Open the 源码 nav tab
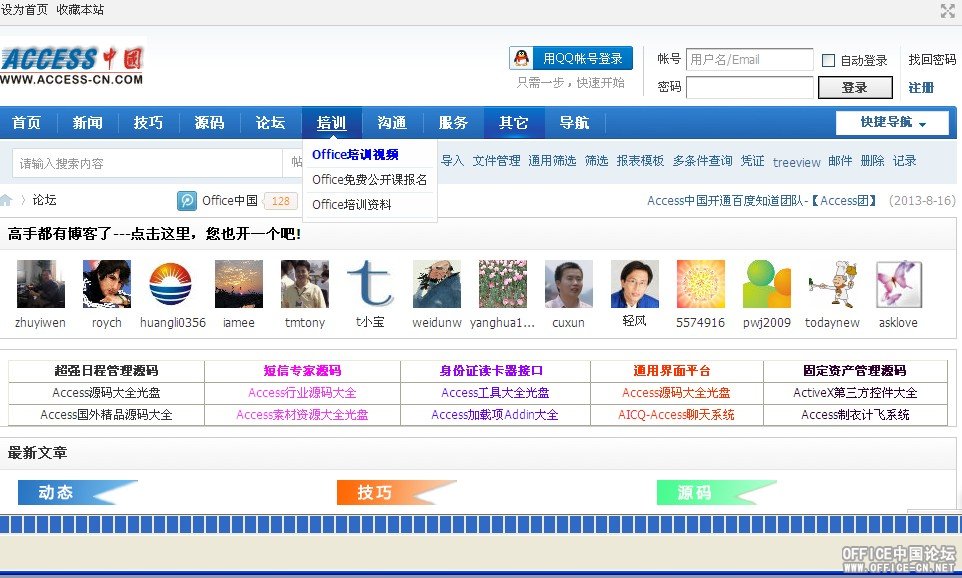962x578 pixels. coord(209,123)
